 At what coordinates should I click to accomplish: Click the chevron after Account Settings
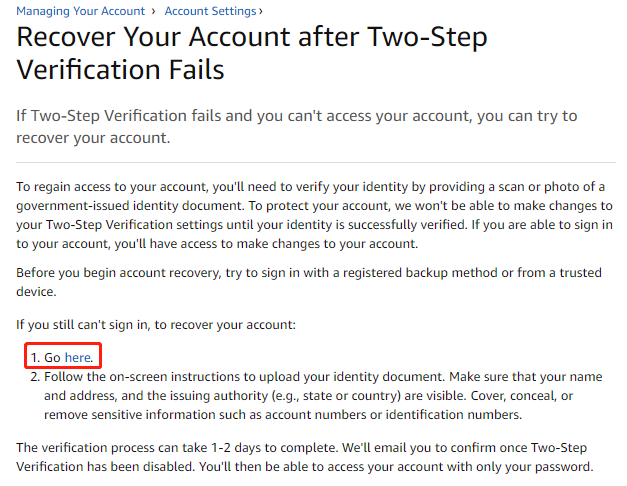260,11
